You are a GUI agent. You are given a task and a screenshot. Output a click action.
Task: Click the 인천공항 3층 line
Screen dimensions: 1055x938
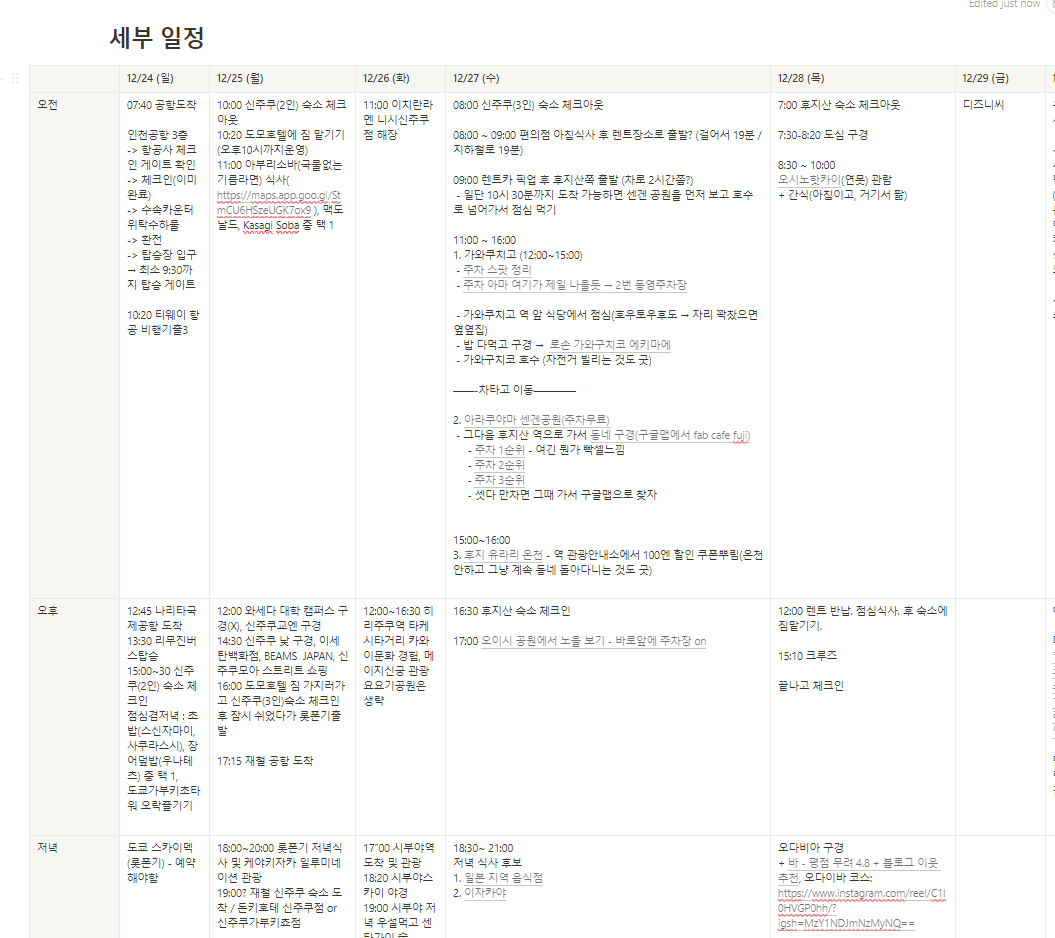pos(157,135)
